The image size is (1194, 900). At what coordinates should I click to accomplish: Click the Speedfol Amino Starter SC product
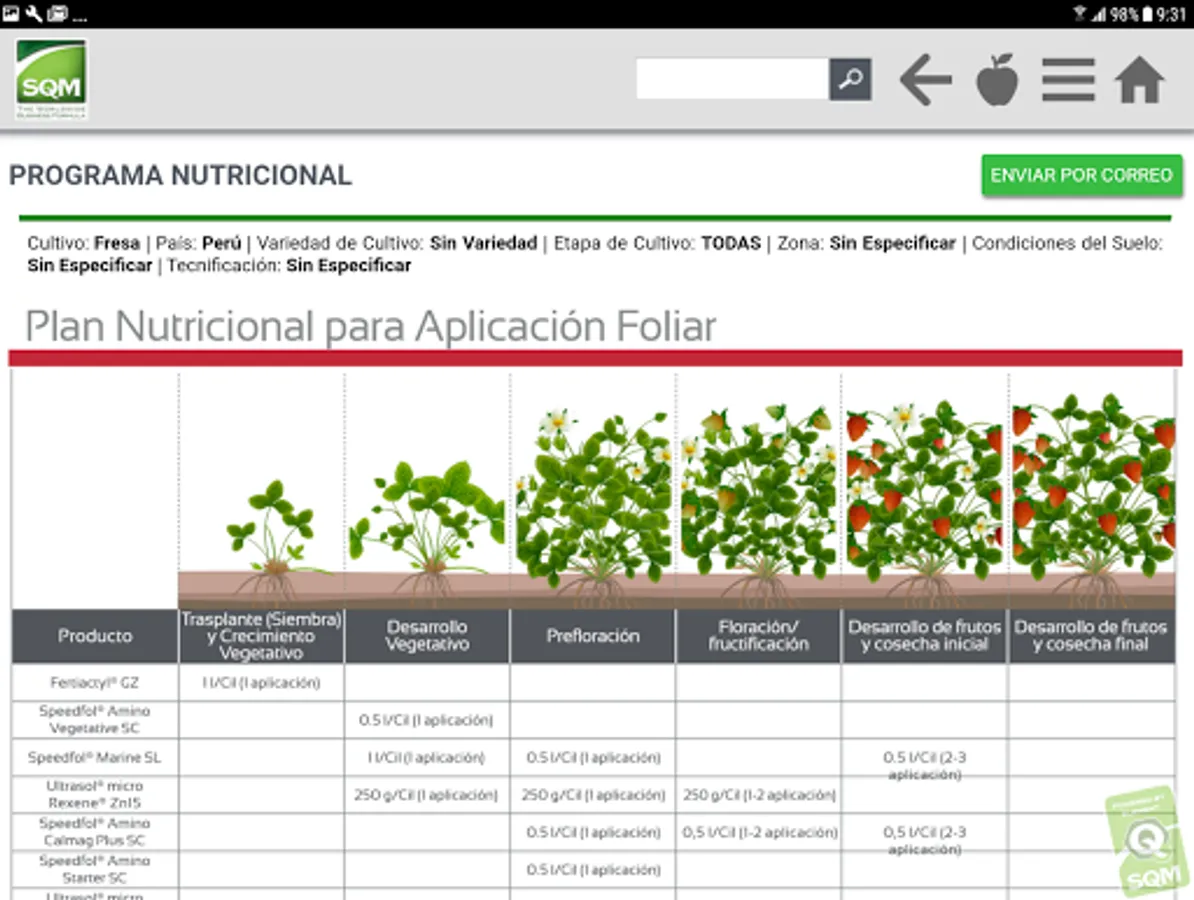click(94, 869)
